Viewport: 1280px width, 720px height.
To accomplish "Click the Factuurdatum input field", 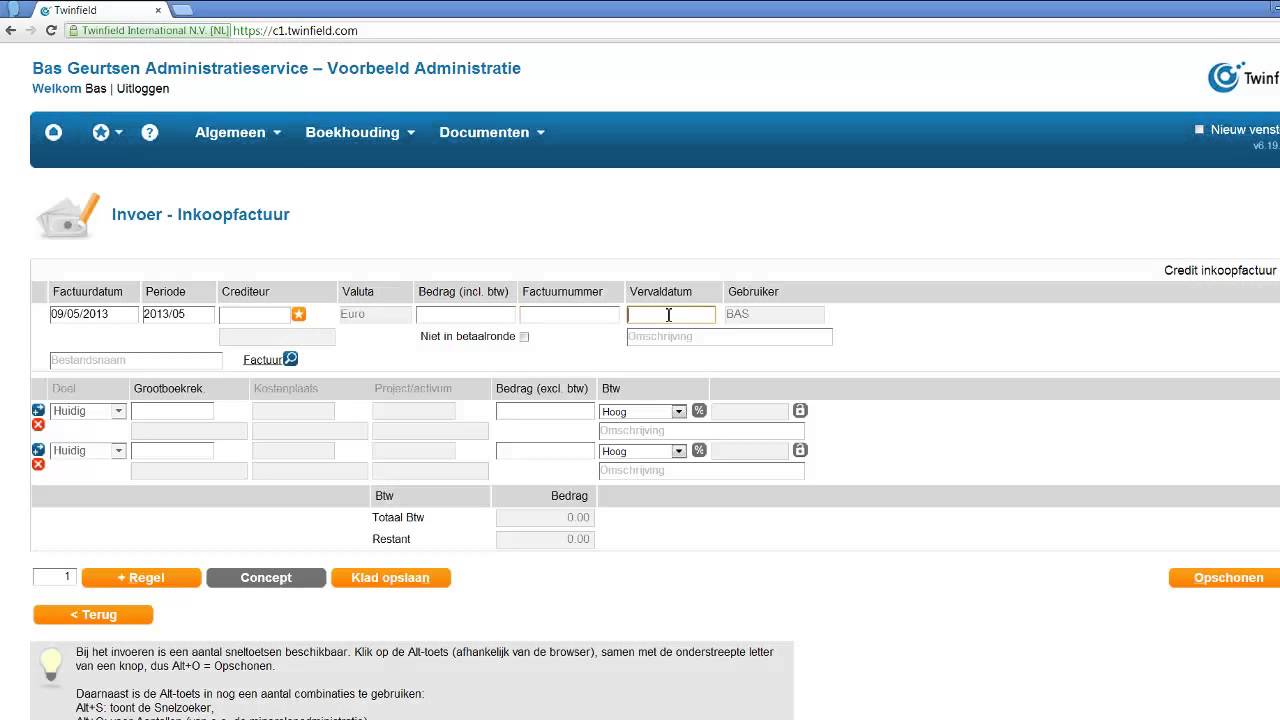I will click(94, 314).
